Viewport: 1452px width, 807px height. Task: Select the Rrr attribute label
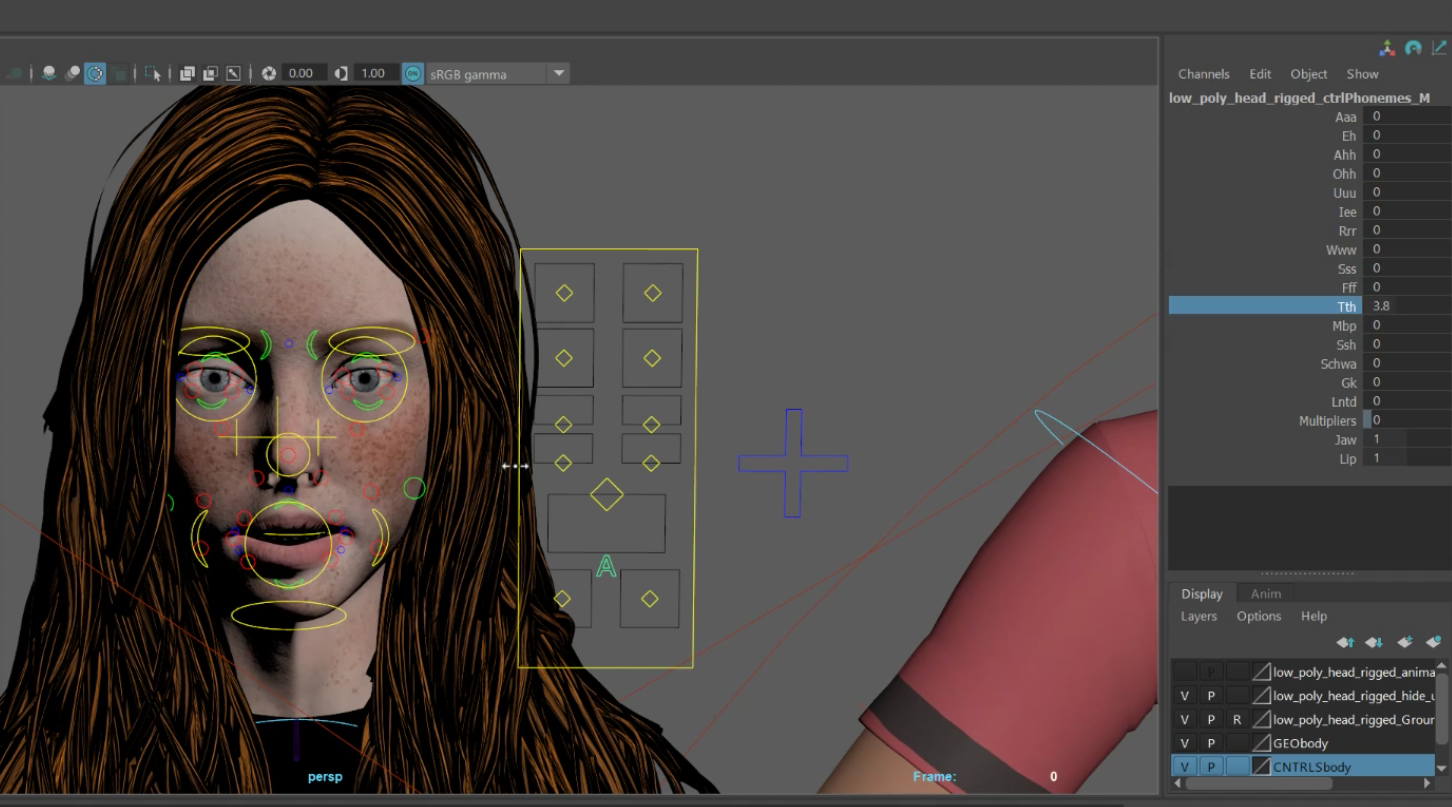[x=1347, y=230]
